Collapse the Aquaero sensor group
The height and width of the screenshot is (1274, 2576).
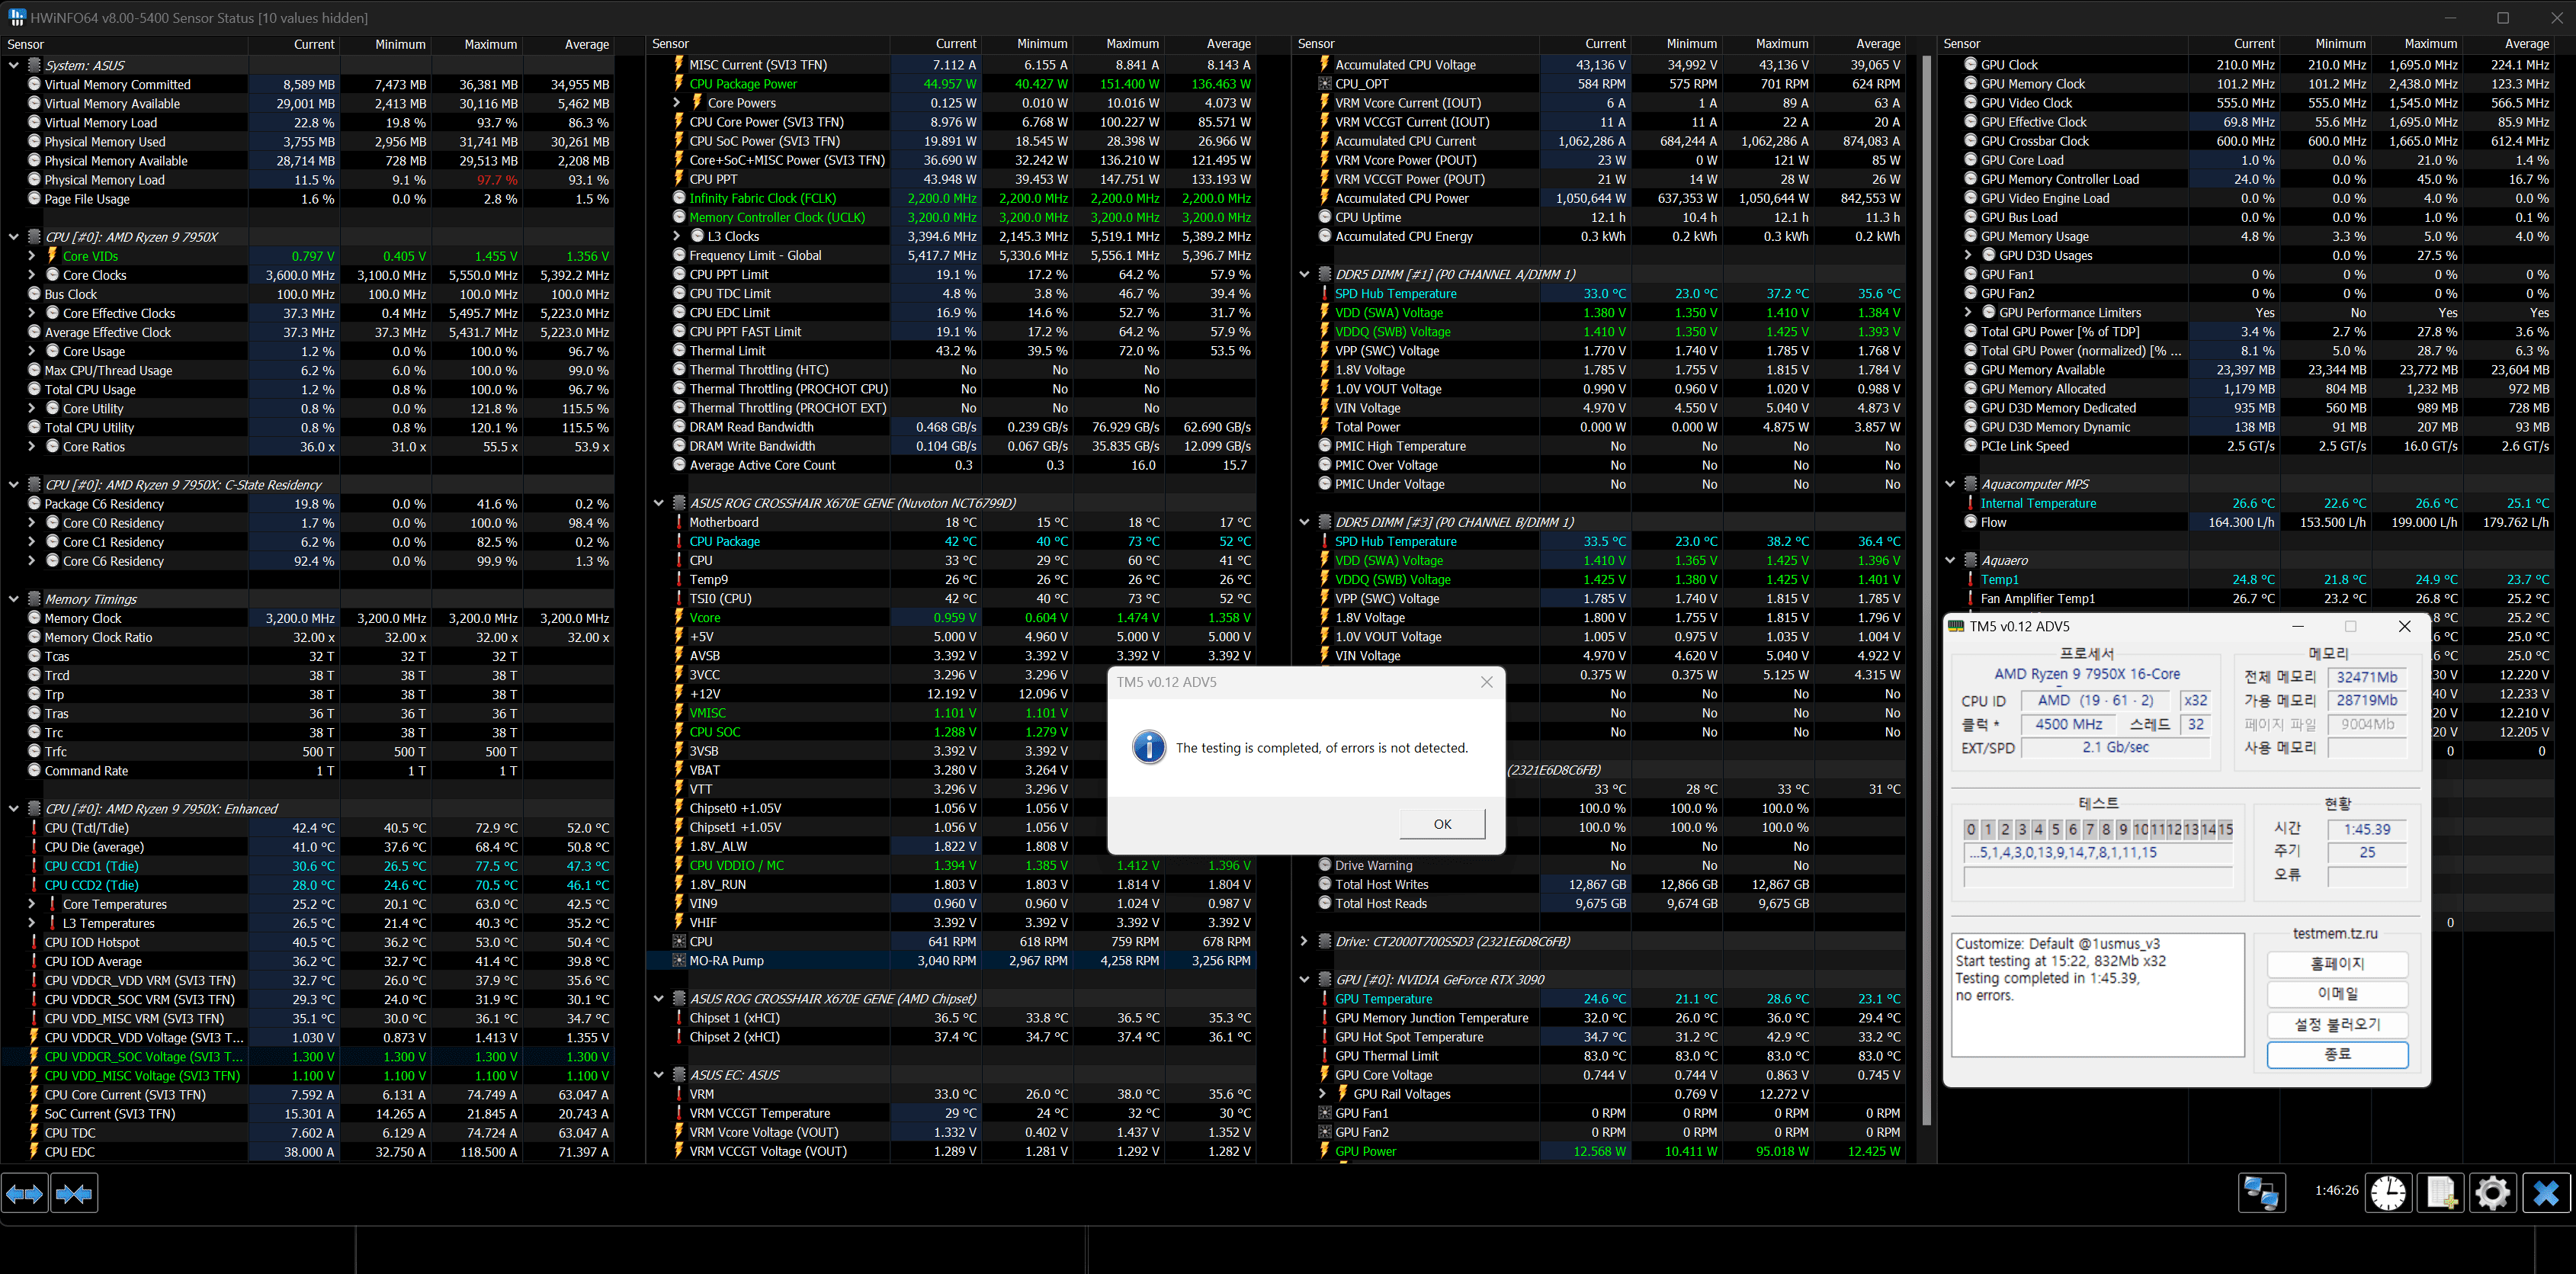coord(1950,560)
